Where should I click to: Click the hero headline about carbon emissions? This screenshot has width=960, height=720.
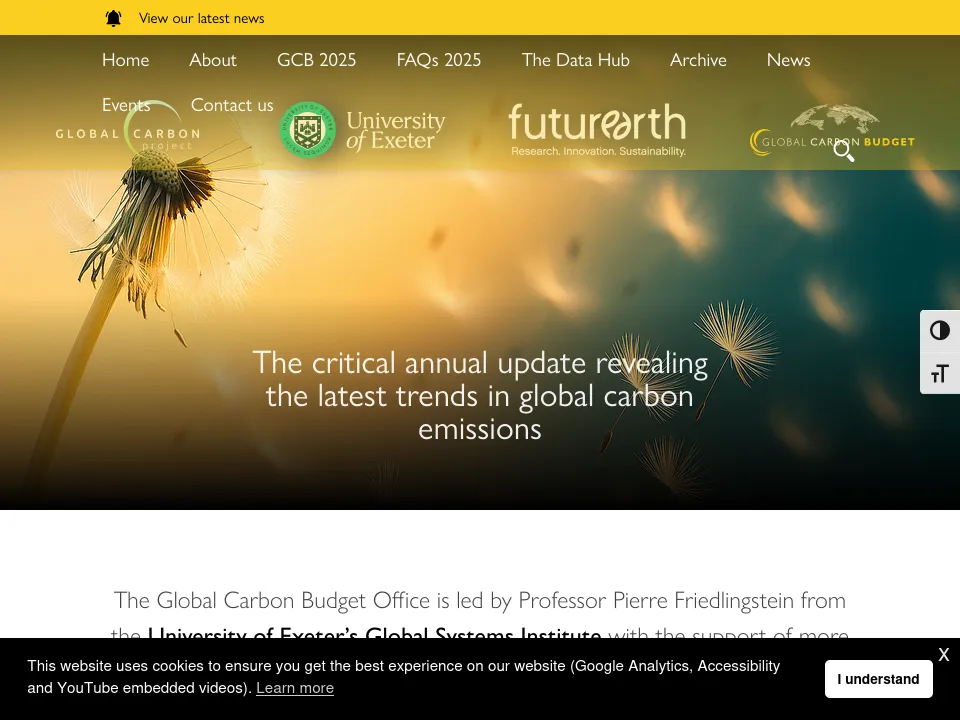tap(480, 396)
